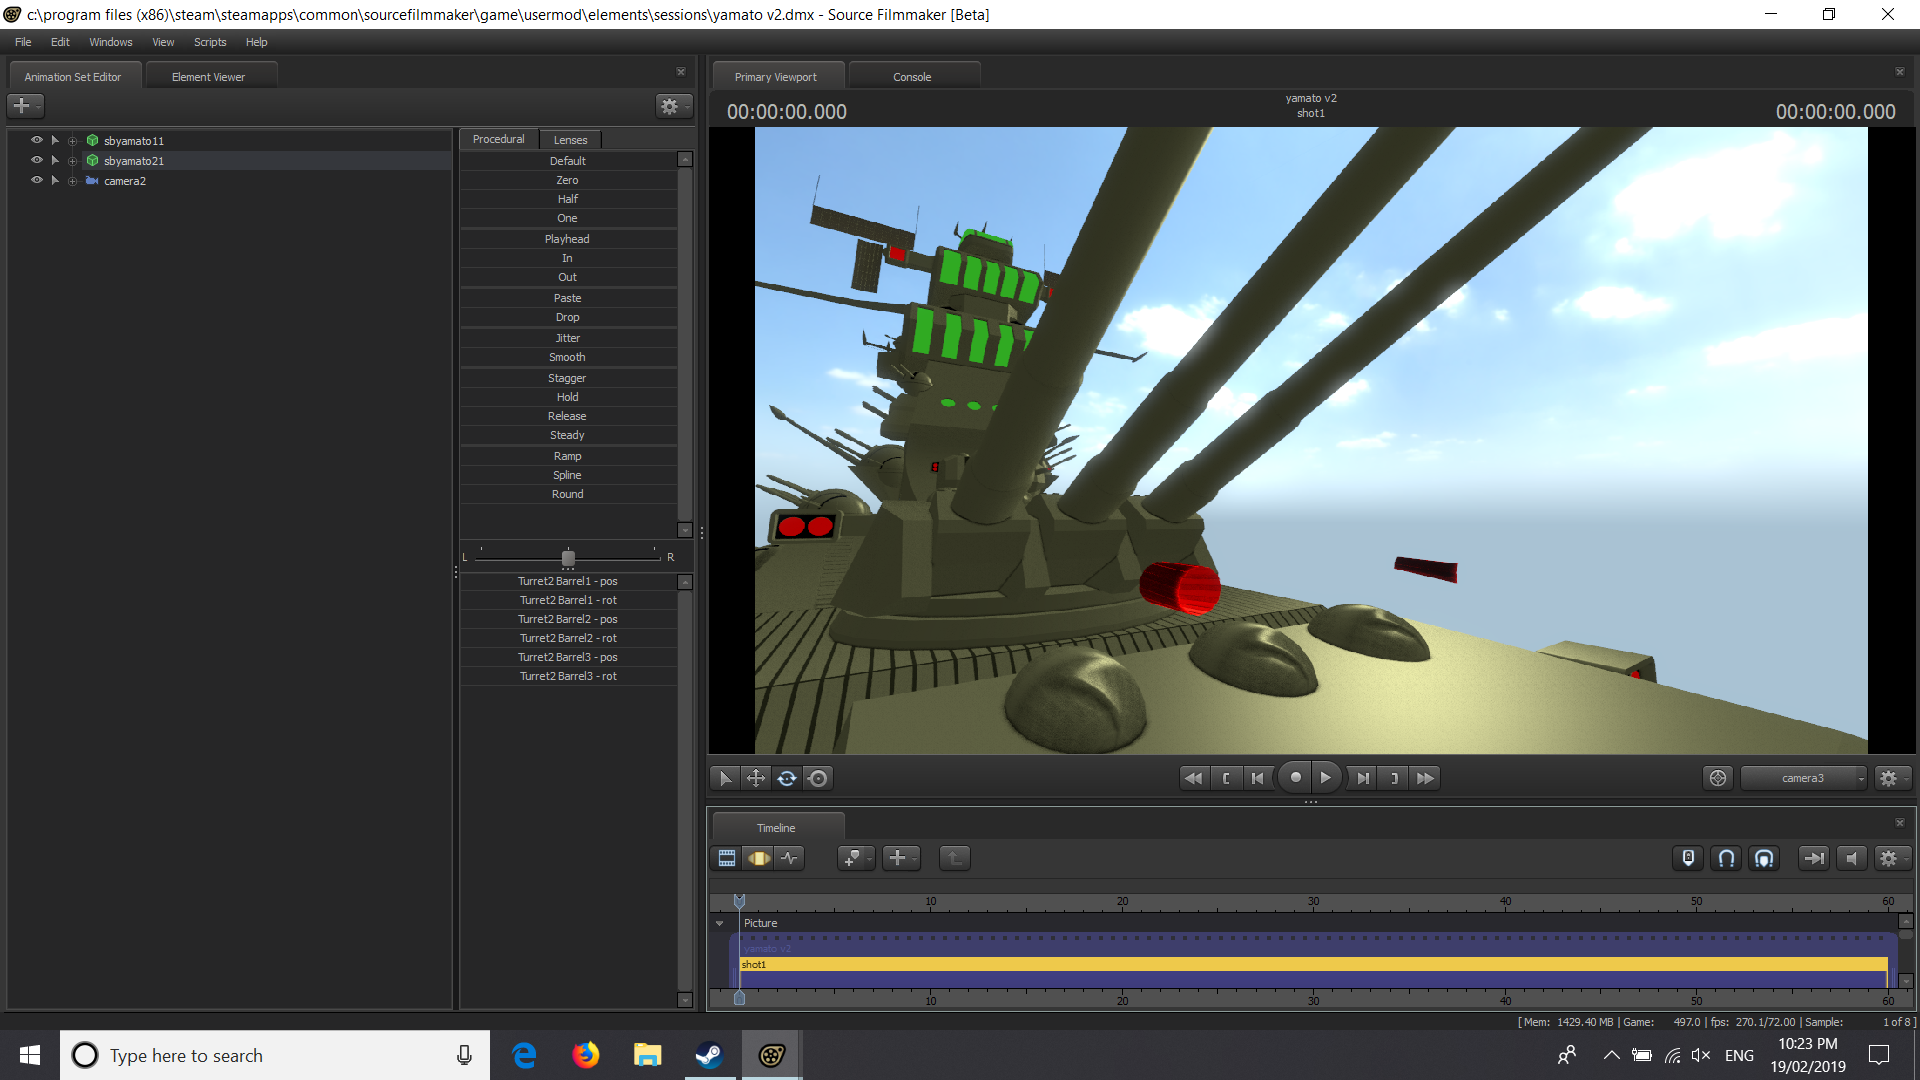1920x1080 pixels.
Task: Apply the Spline procedural preset
Action: tap(568, 475)
